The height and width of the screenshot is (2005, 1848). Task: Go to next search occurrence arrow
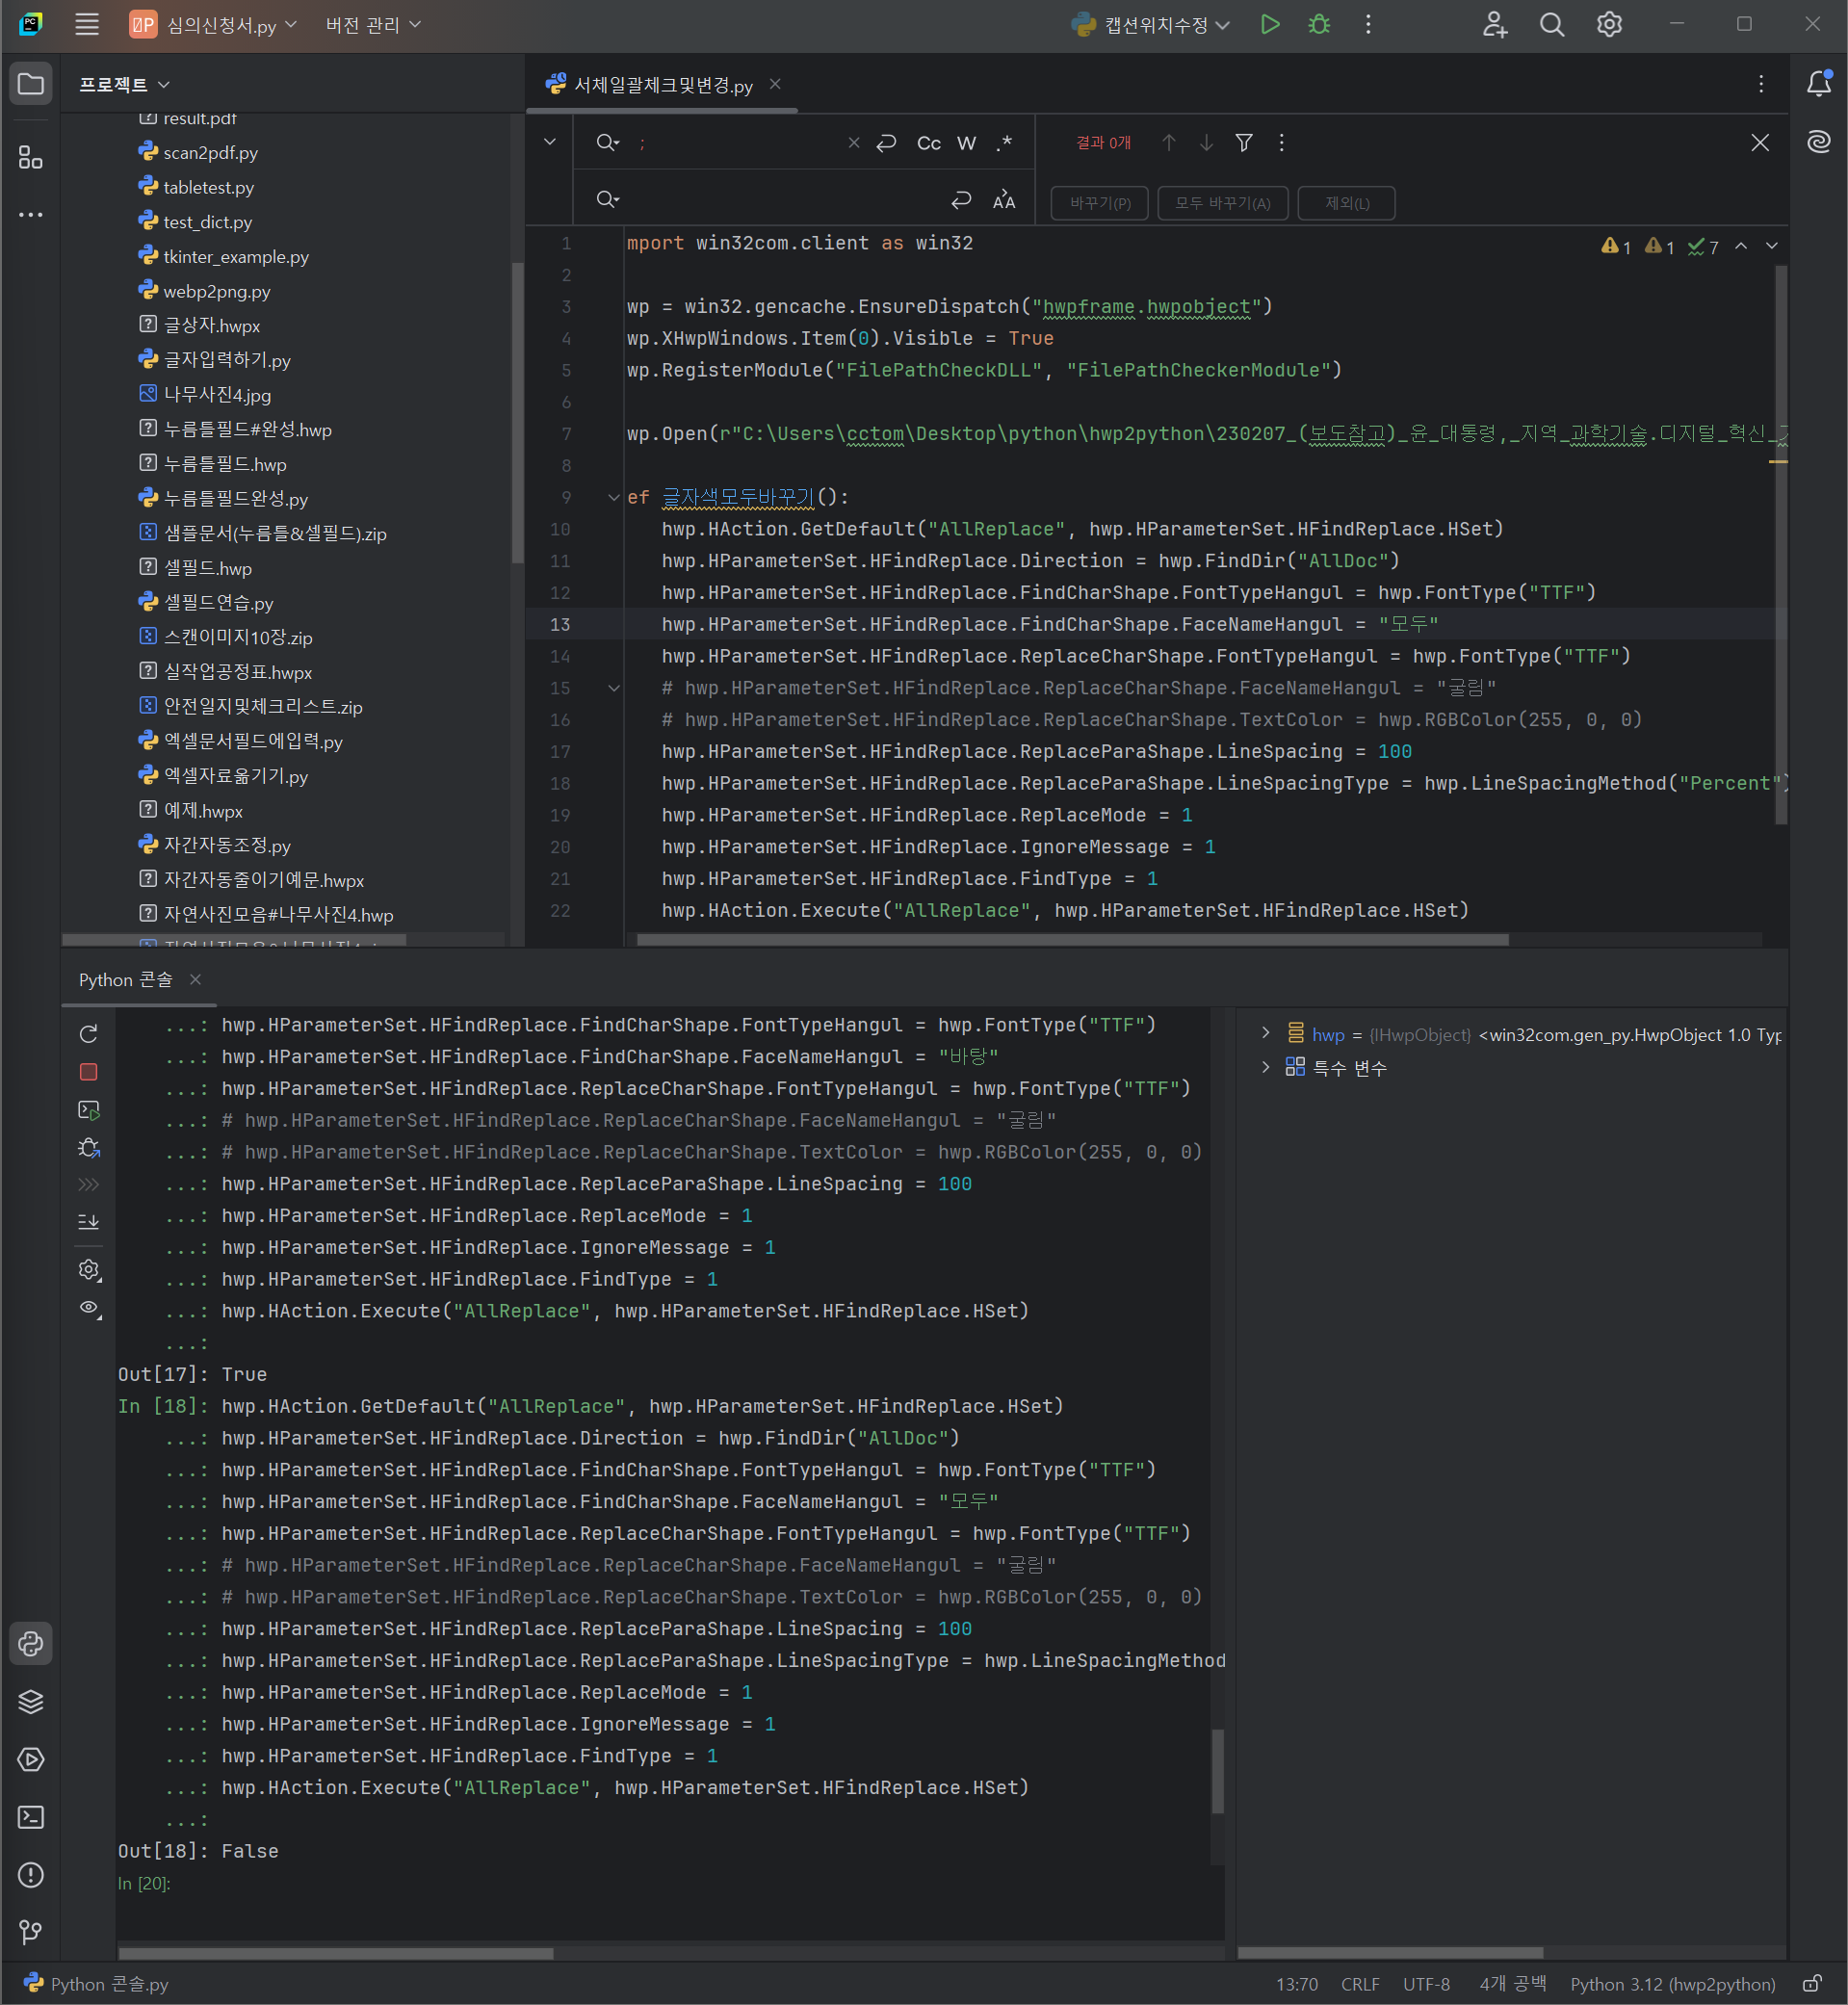1206,143
